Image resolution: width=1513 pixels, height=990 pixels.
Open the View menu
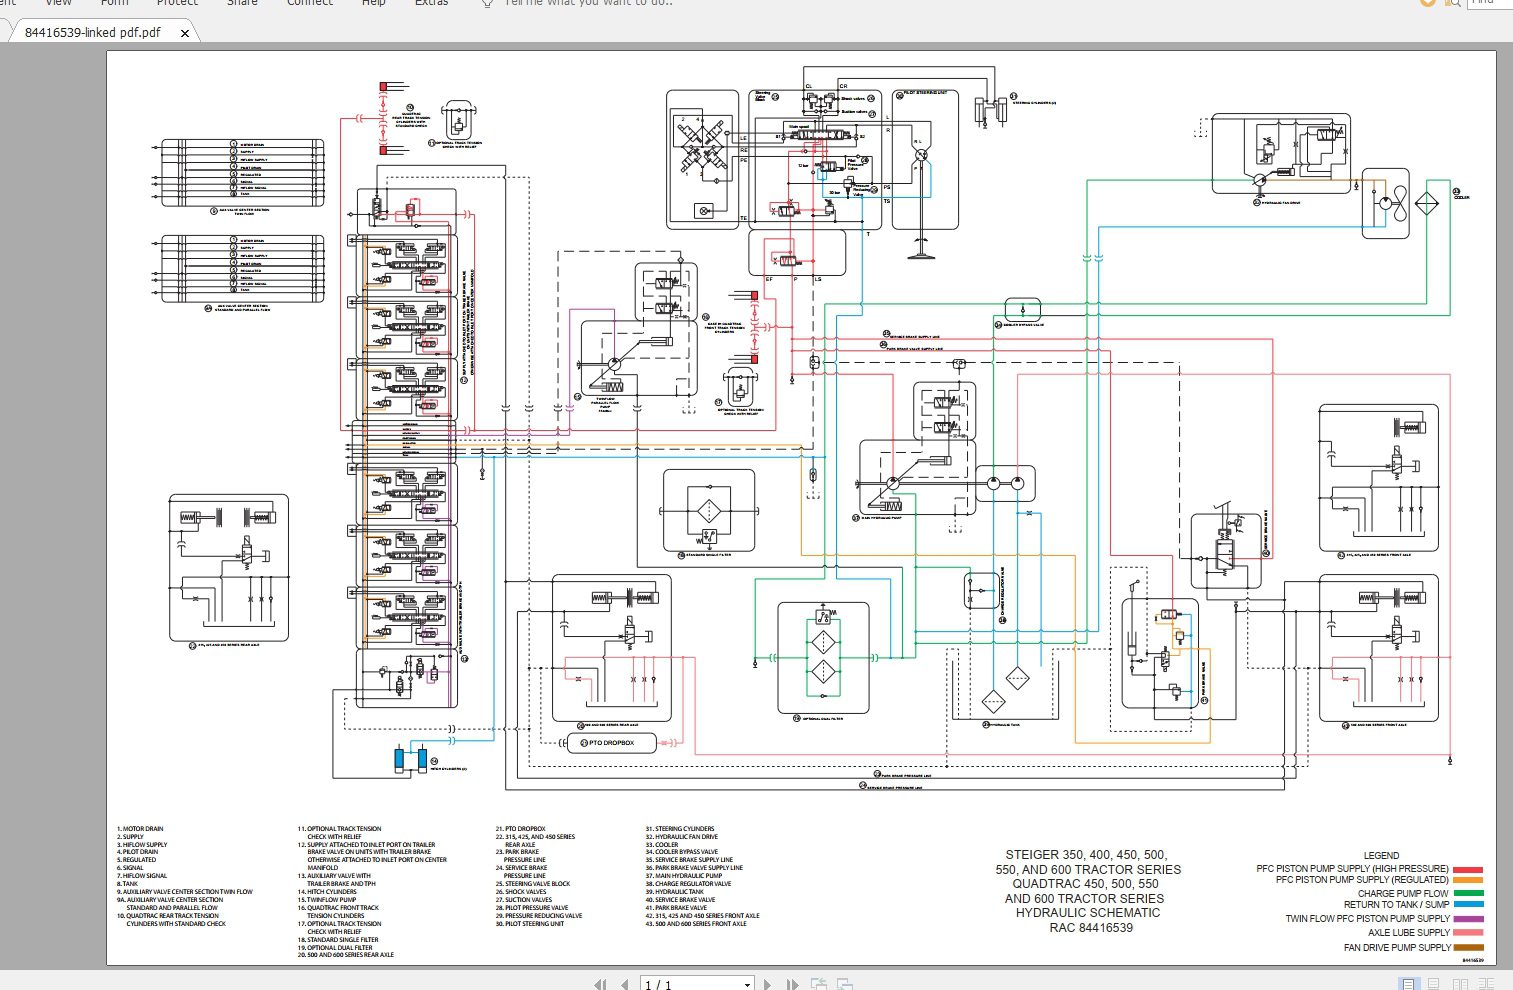[x=58, y=3]
